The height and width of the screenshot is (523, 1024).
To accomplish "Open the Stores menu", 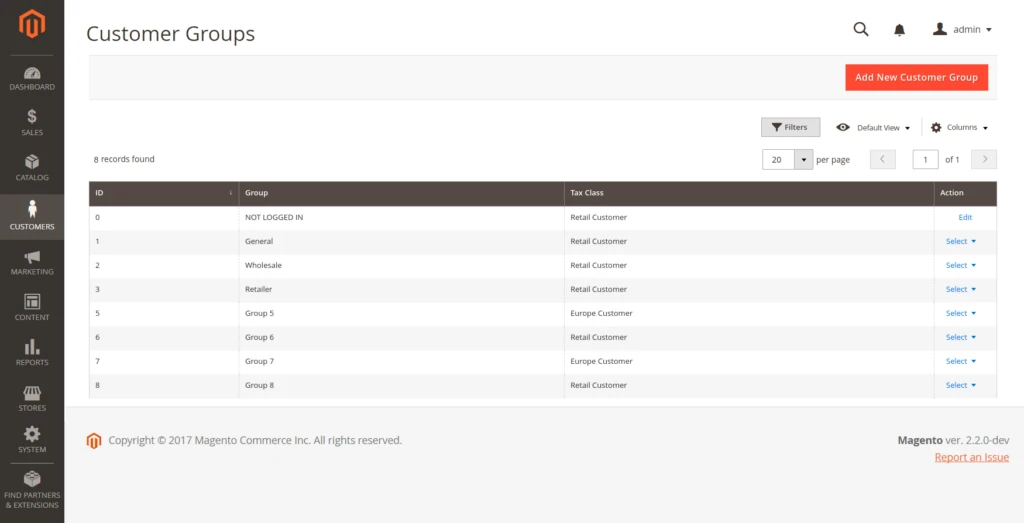I will tap(32, 398).
